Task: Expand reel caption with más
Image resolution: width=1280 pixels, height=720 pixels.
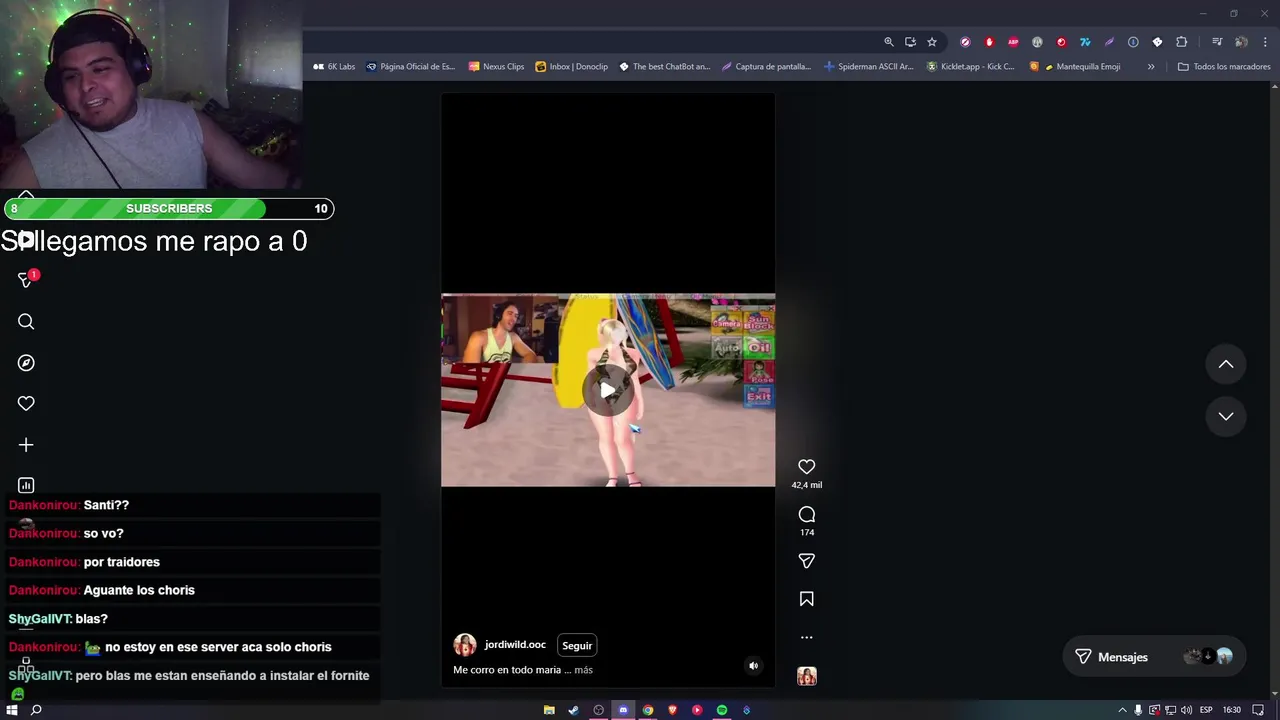Action: click(x=583, y=670)
